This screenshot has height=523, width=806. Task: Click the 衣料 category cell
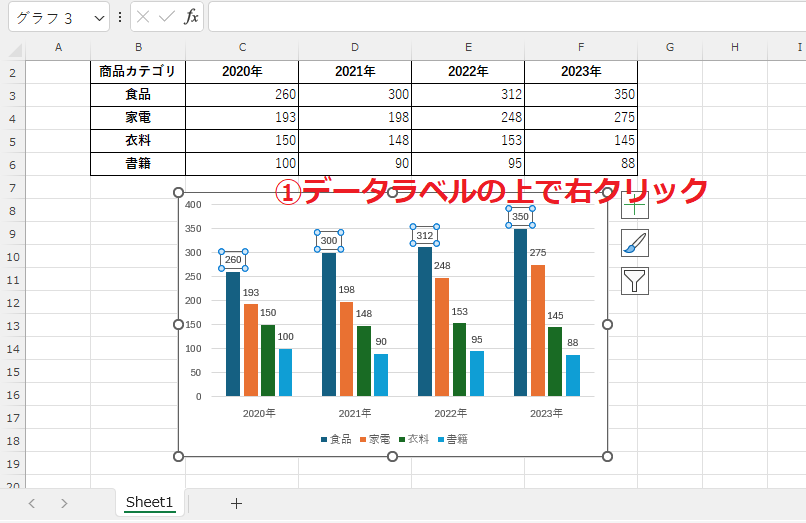(x=138, y=140)
